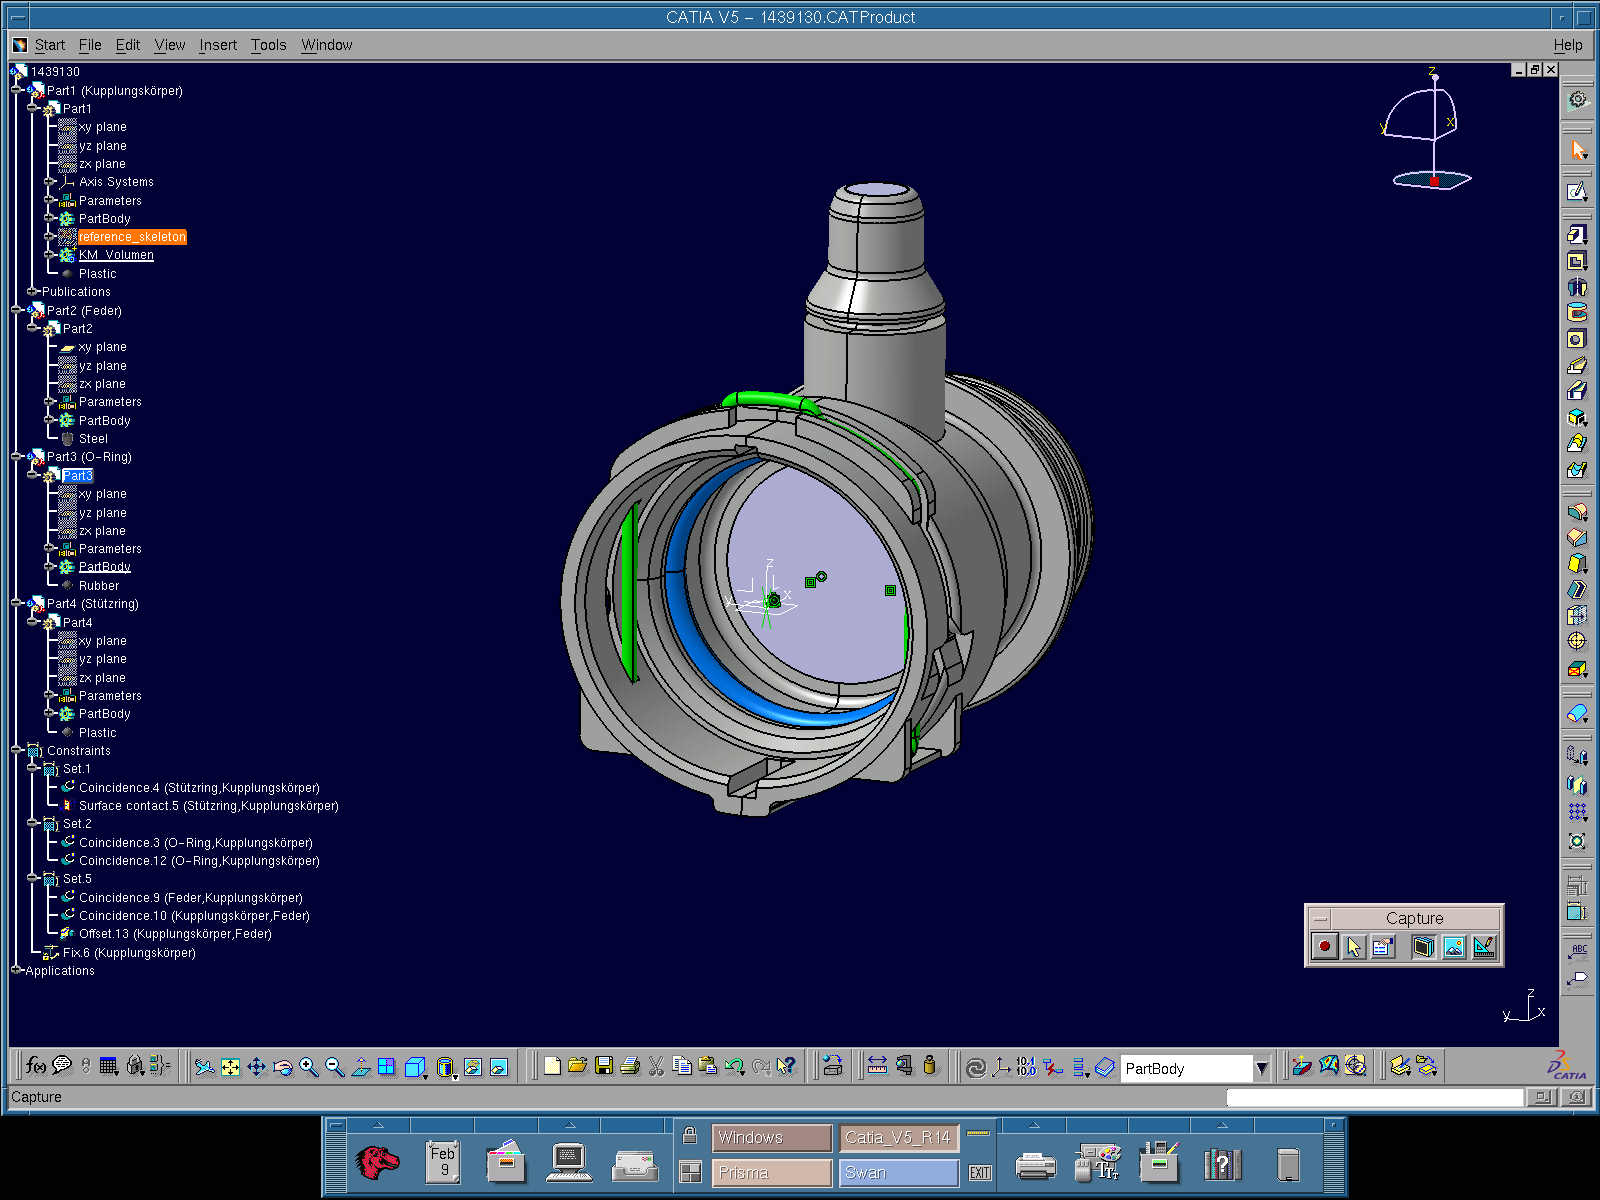
Task: Select the Pan view tool
Action: 256,1067
